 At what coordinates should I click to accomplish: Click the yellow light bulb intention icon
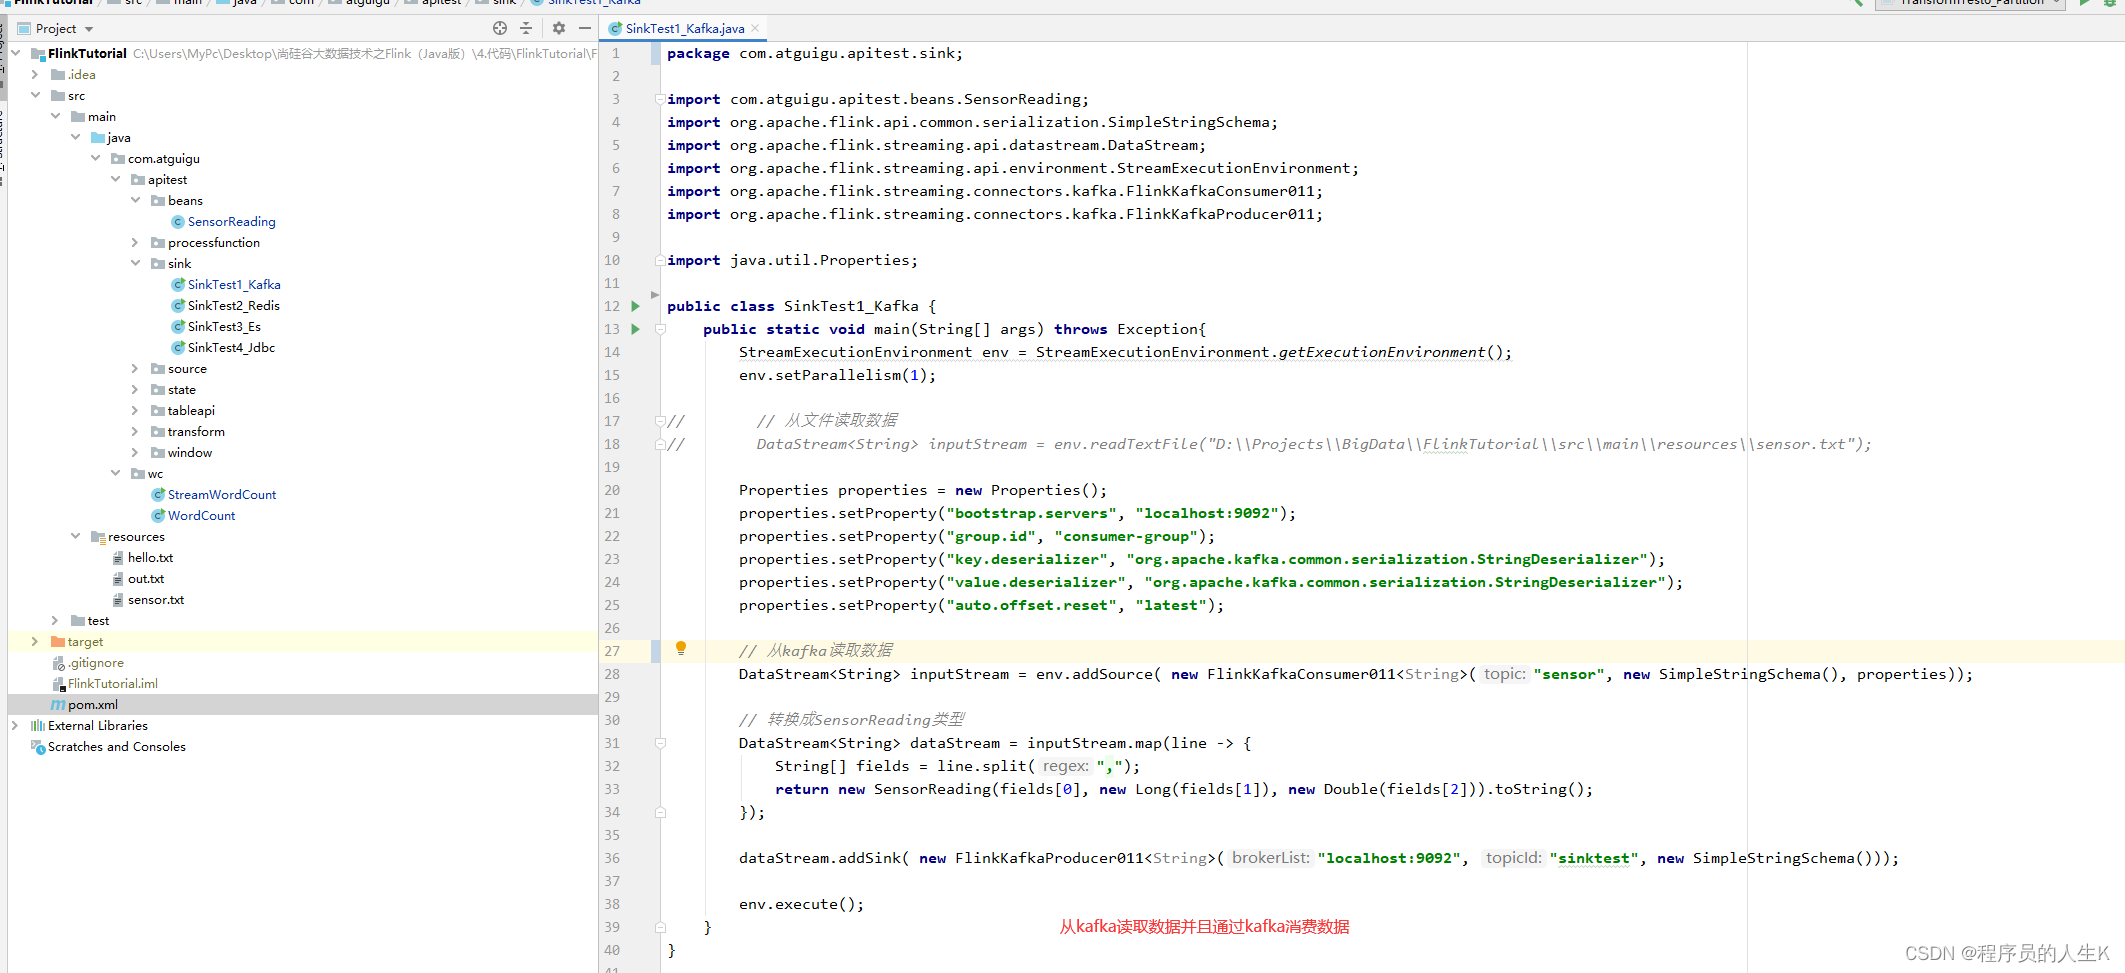(x=681, y=649)
